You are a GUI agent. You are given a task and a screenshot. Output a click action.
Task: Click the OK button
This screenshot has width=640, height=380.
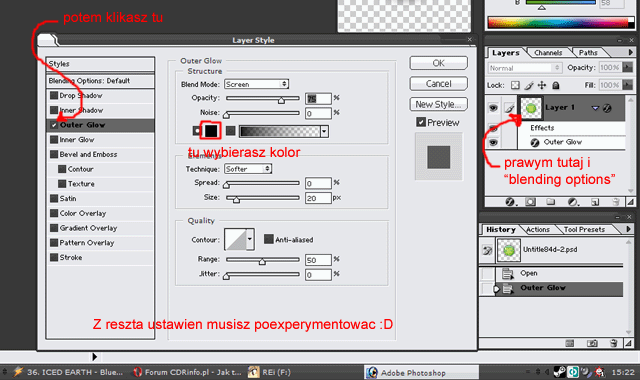[438, 63]
